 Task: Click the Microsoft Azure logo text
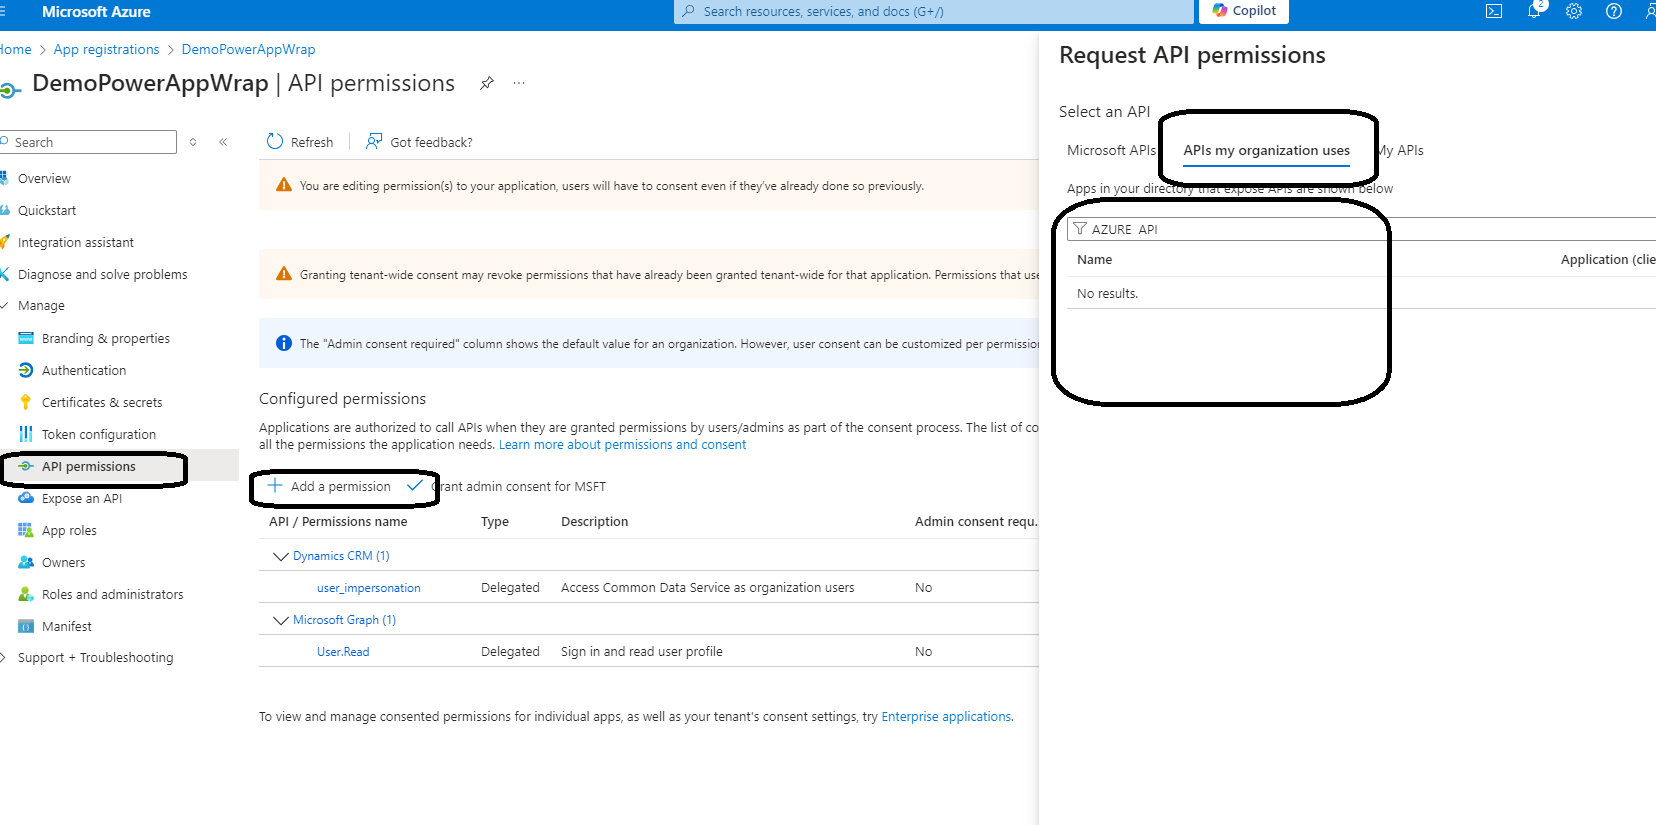pos(96,12)
